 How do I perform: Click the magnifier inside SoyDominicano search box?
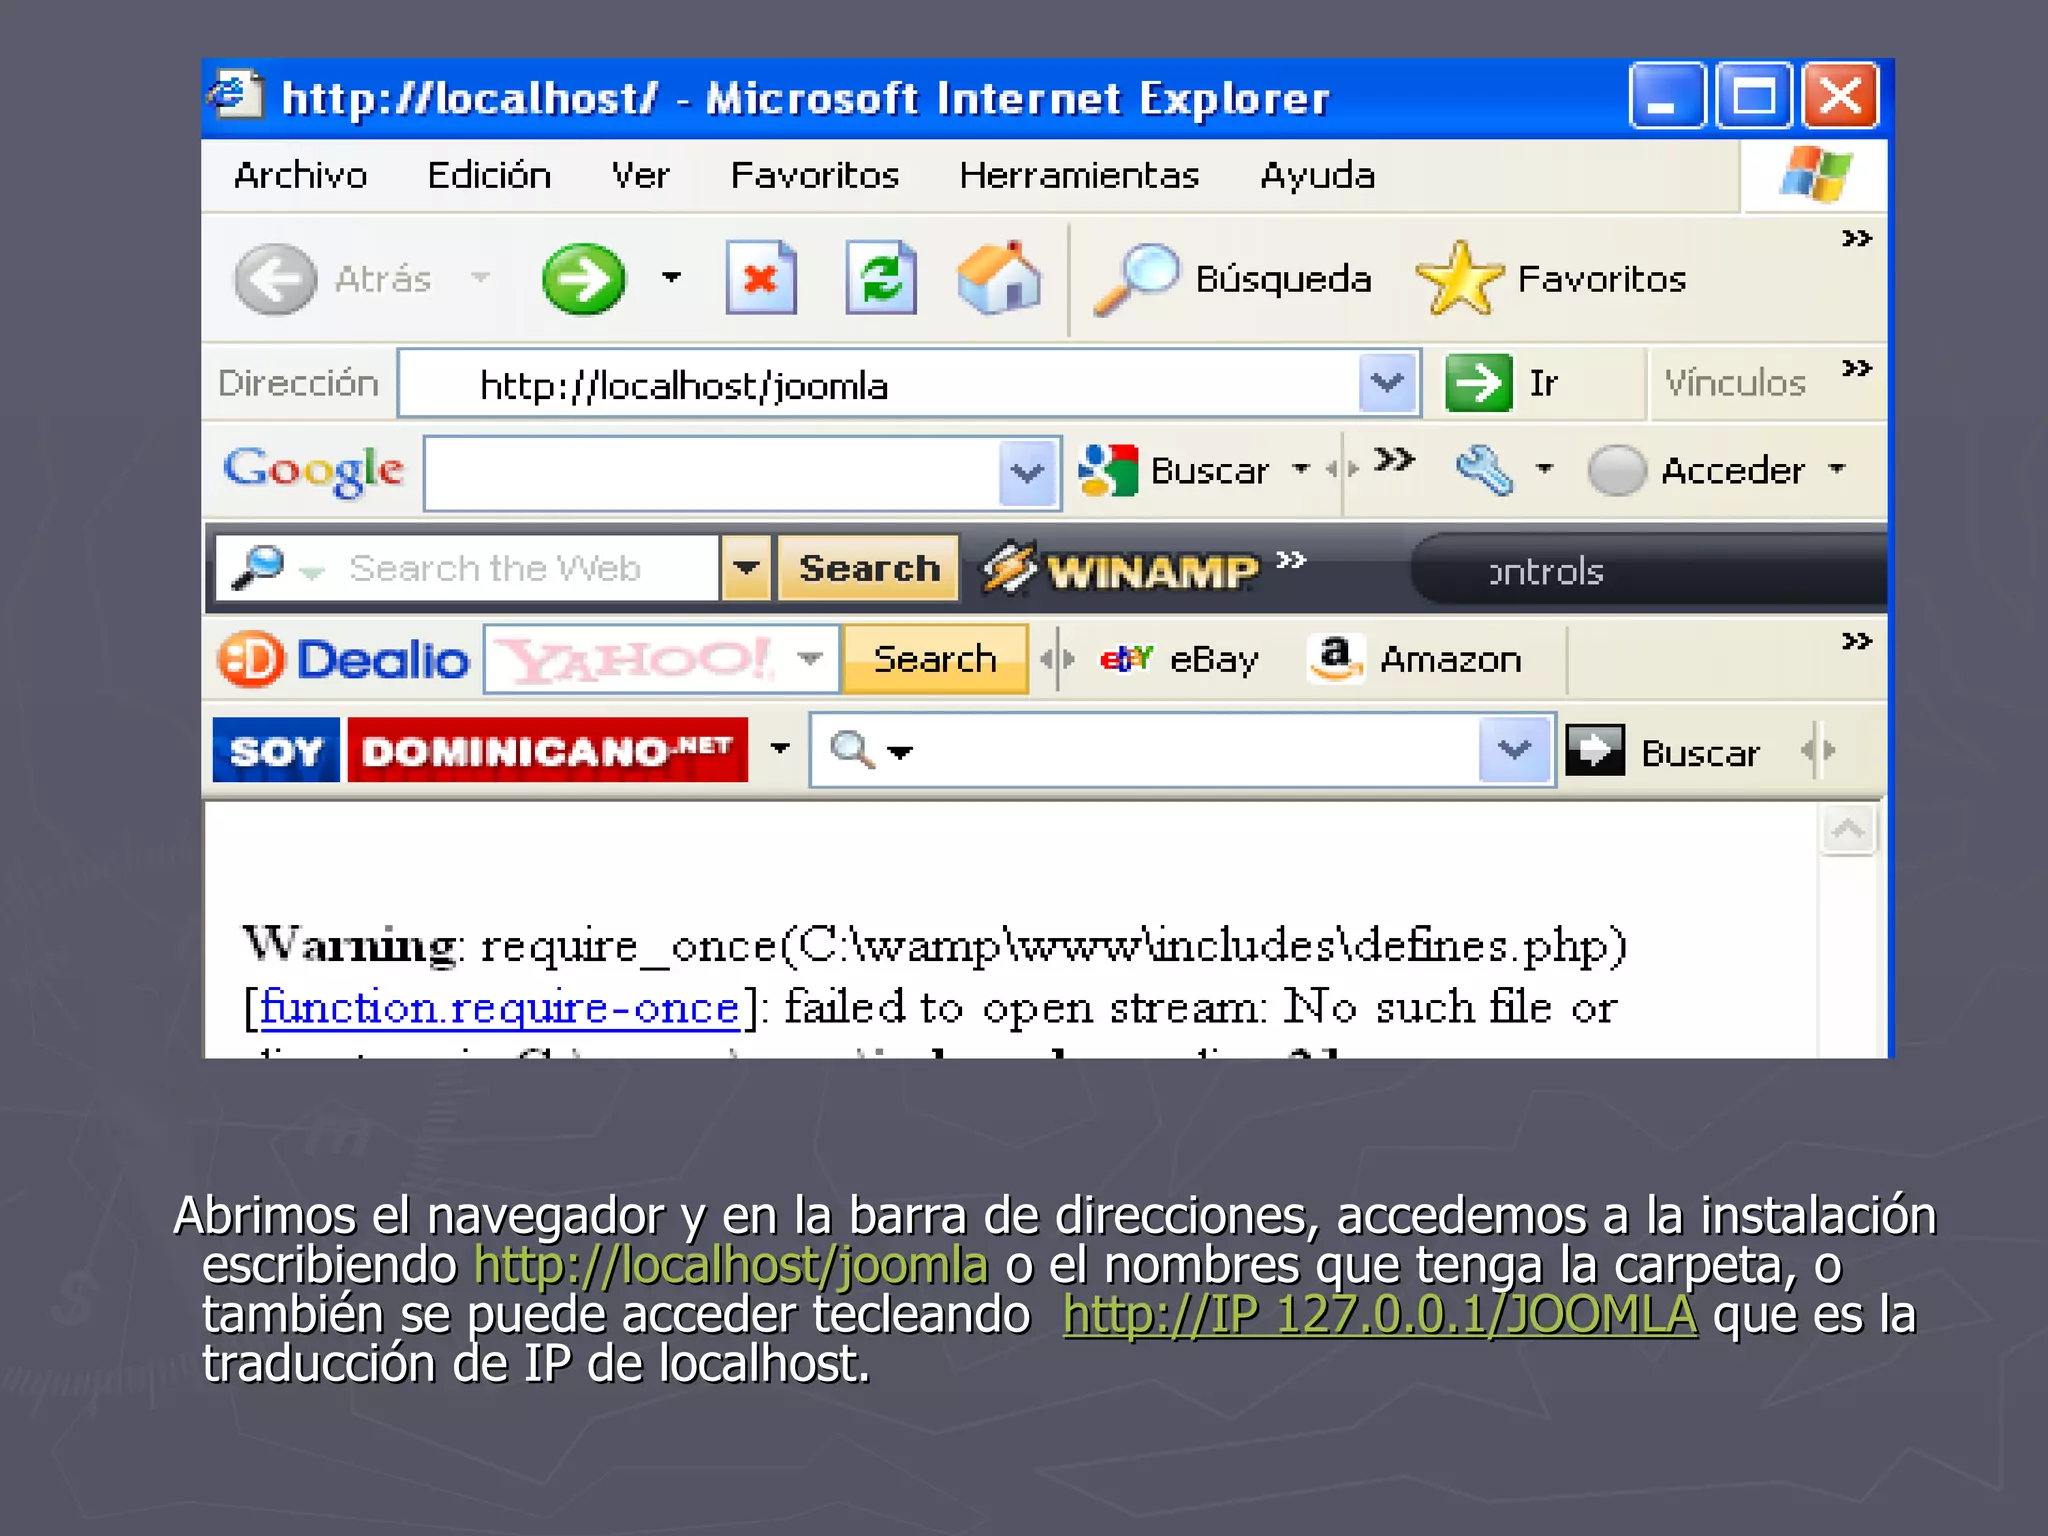852,749
